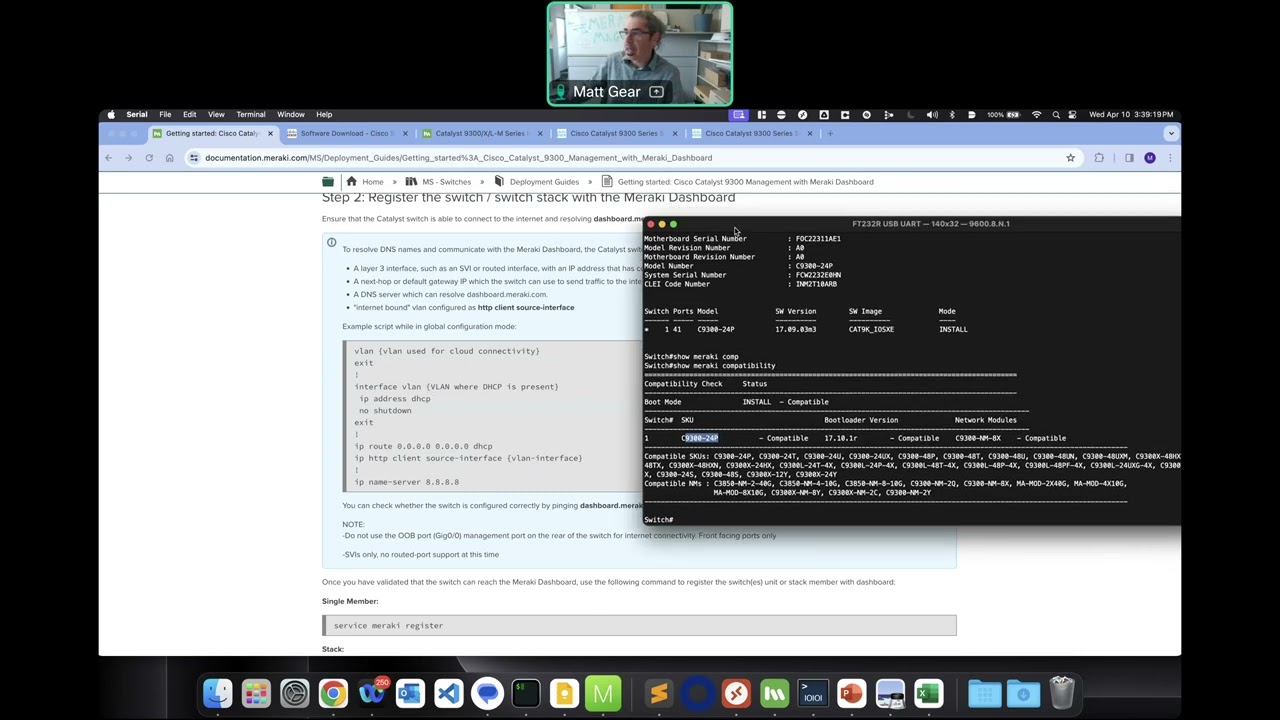This screenshot has width=1280, height=720.
Task: Open Preview from the Dock
Action: (x=890, y=693)
